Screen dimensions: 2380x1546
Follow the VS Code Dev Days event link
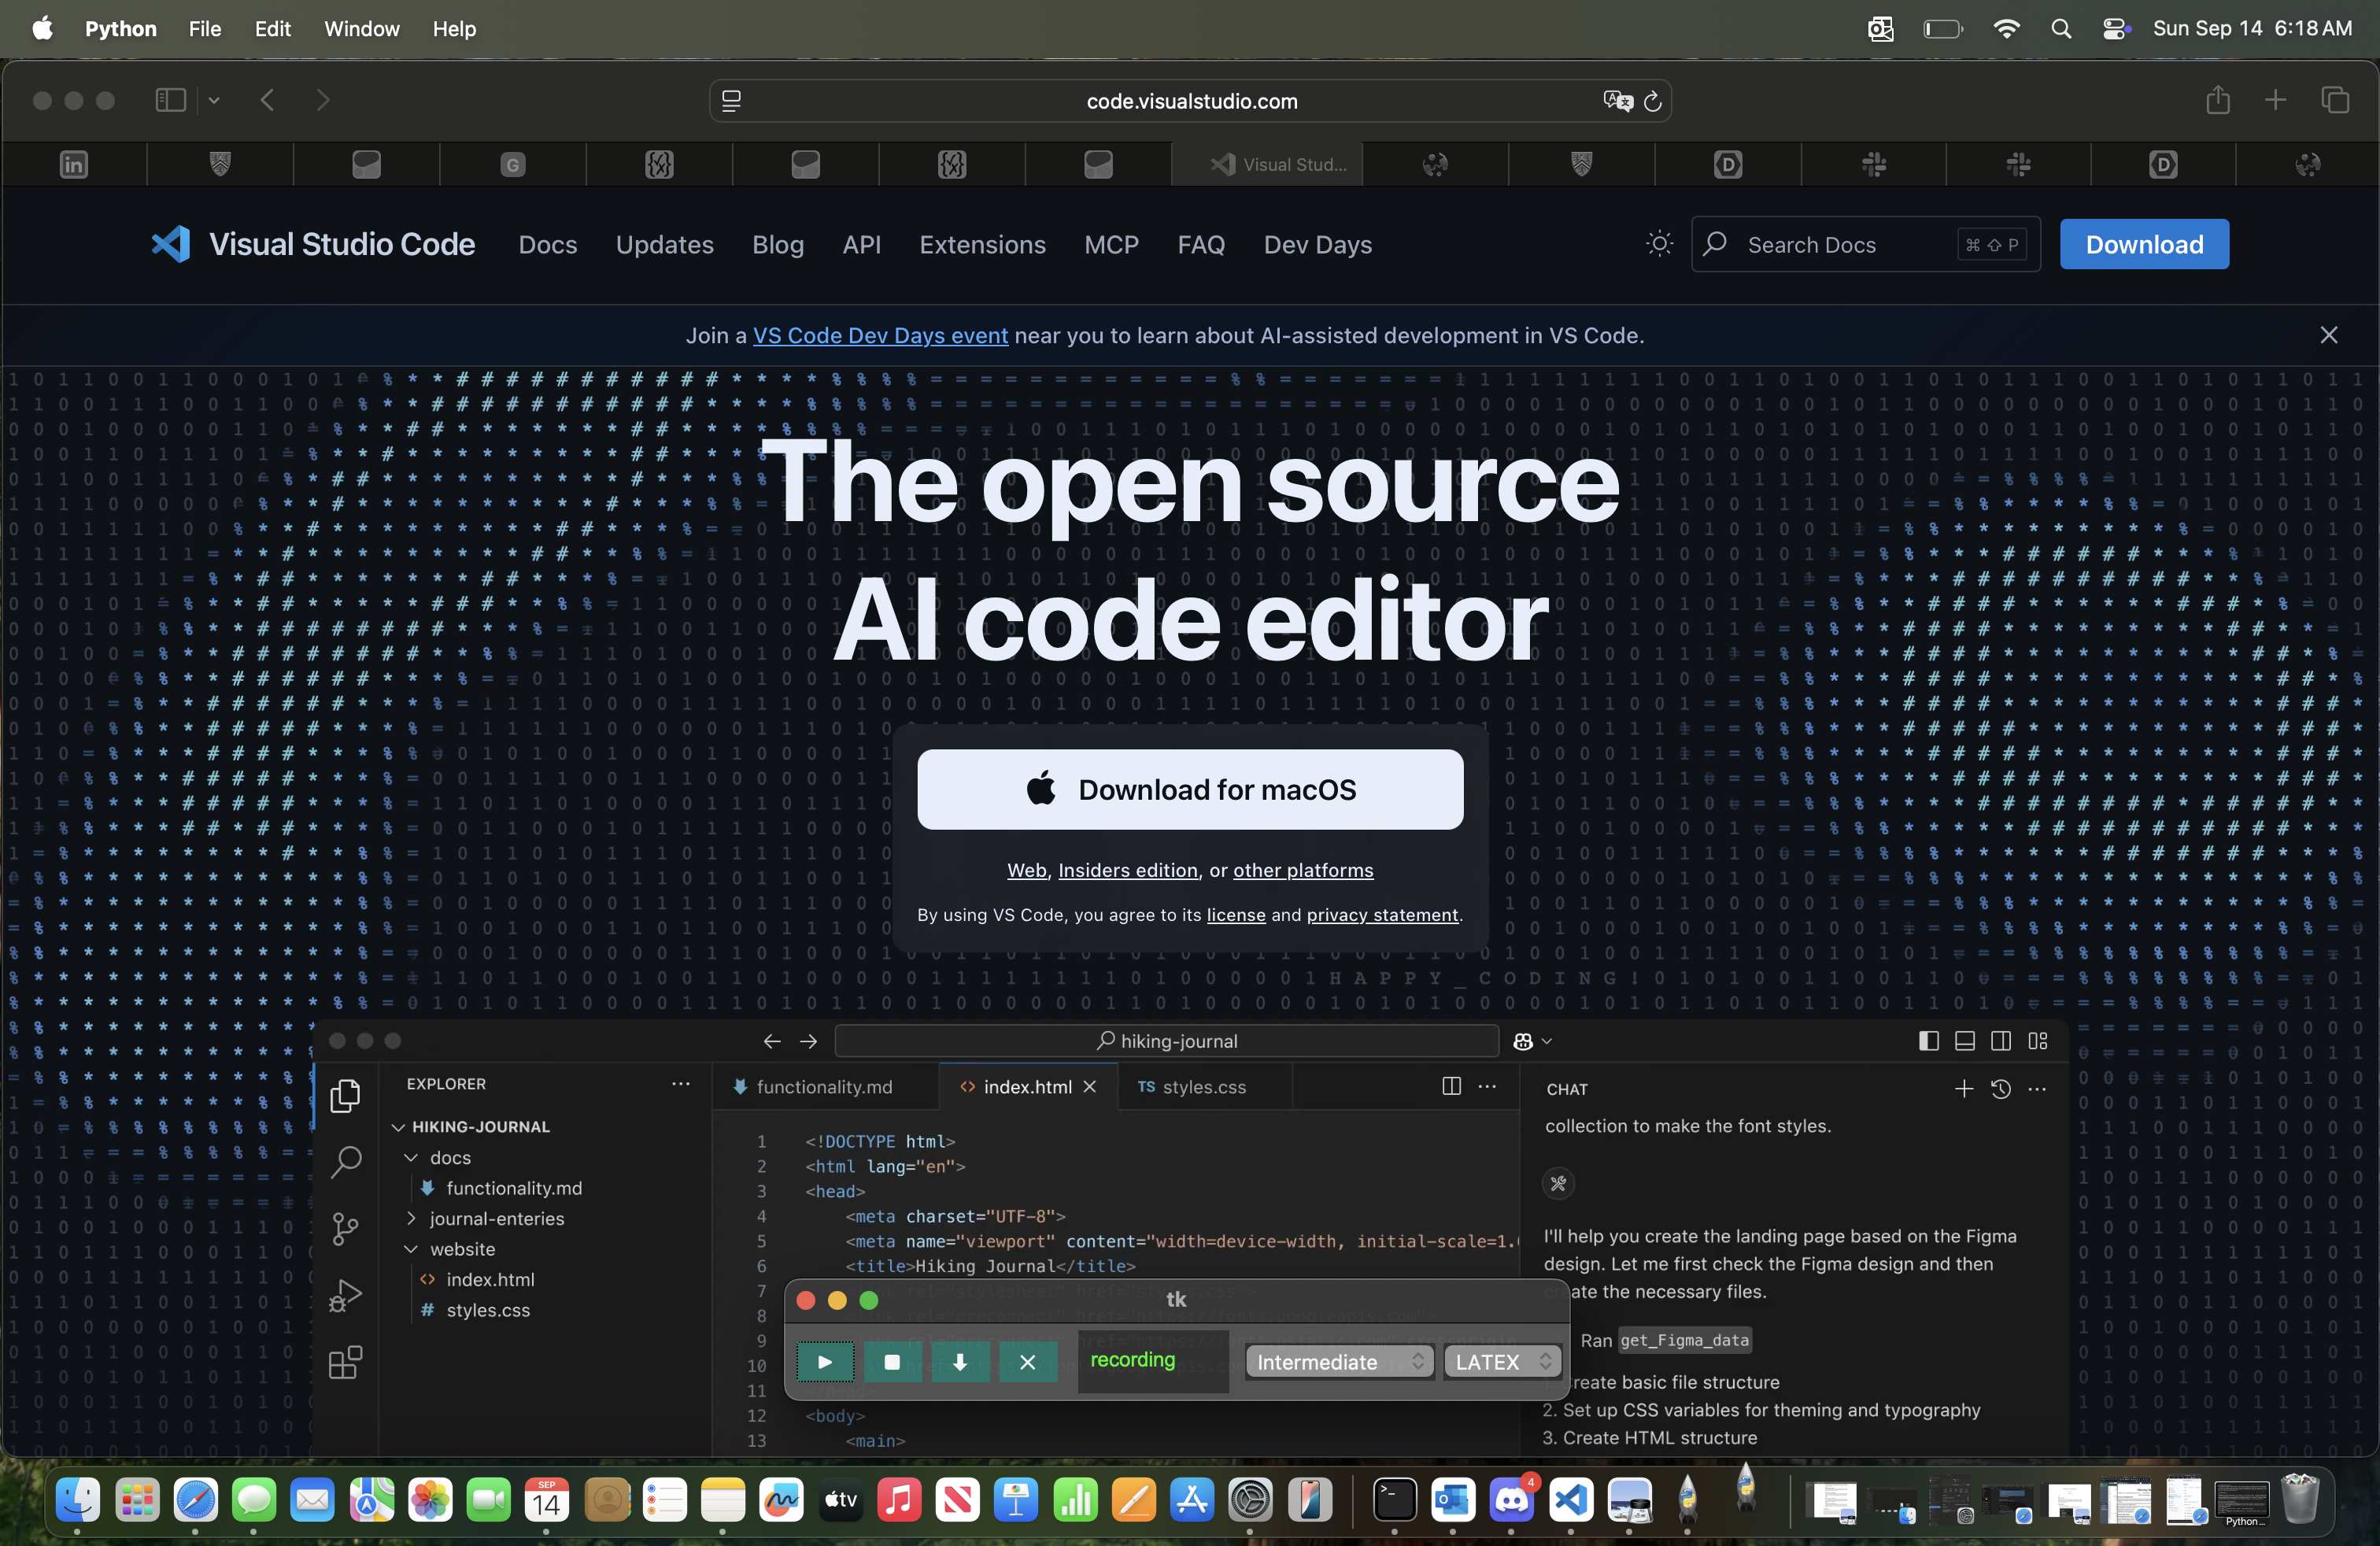tap(880, 336)
